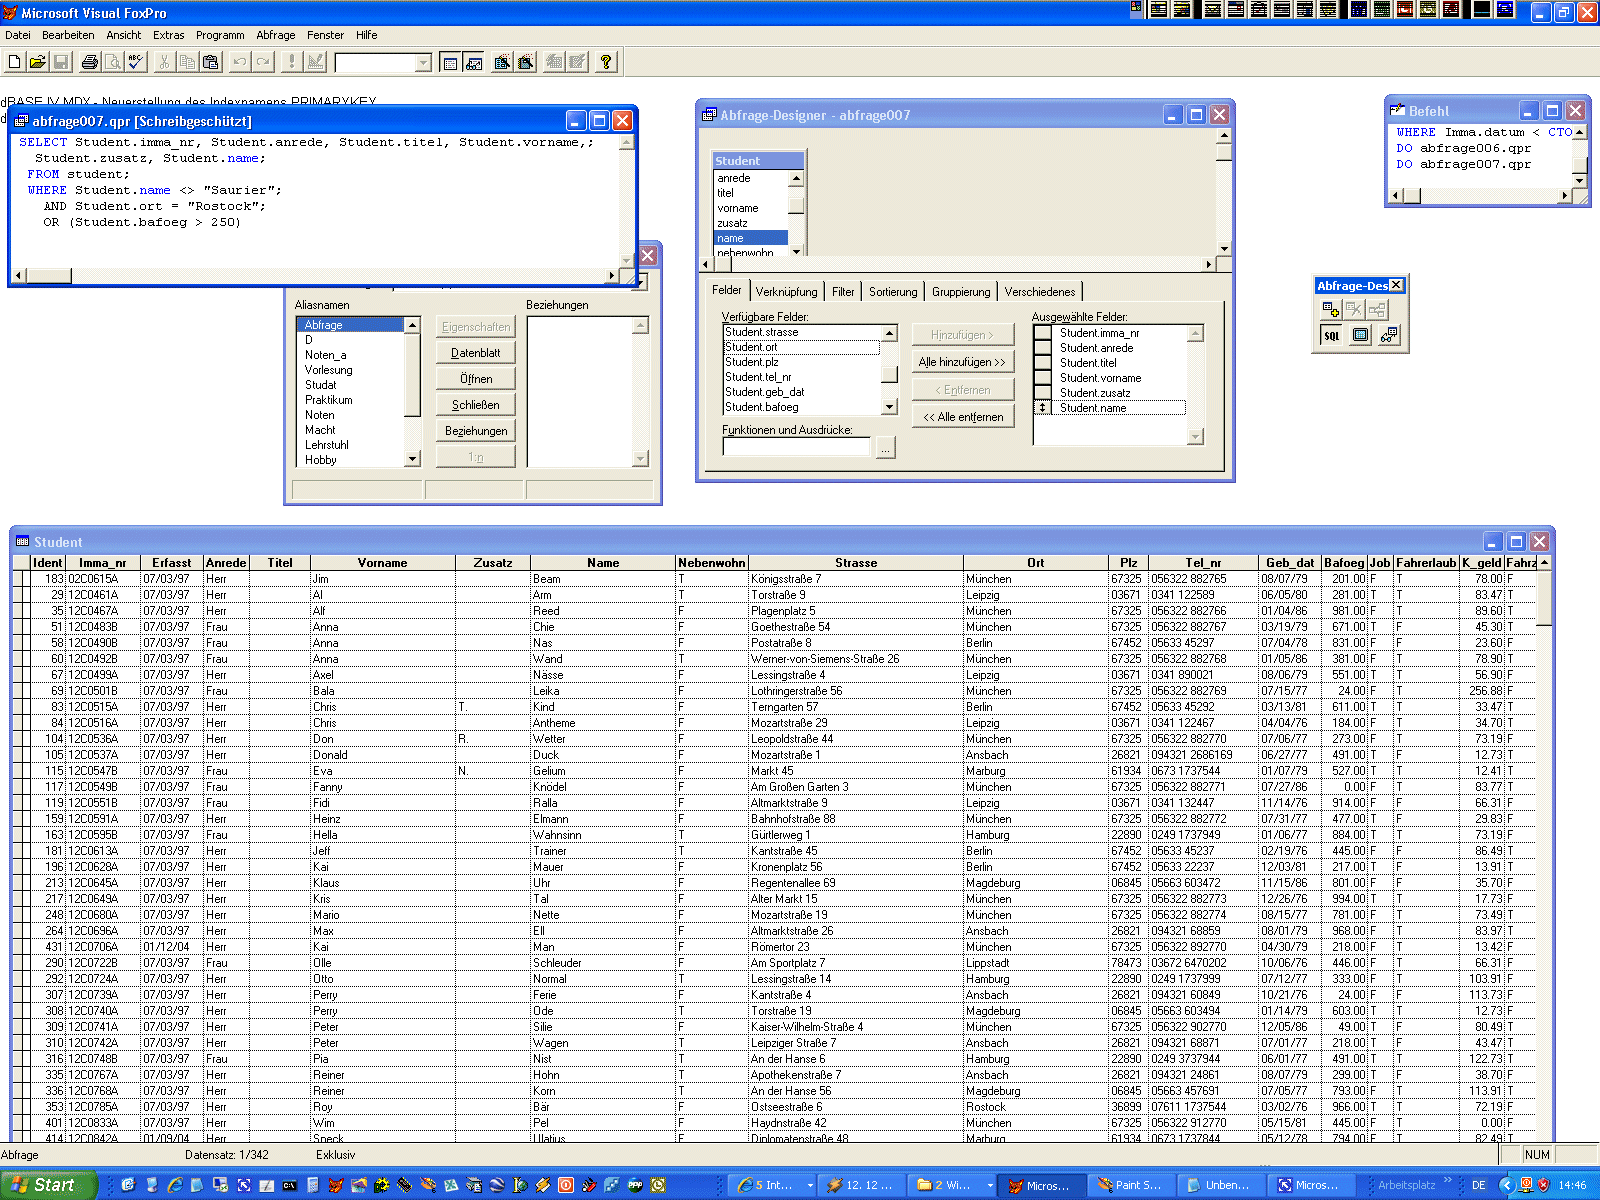Screen dimensions: 1600x1200
Task: Check the box beside Student.zusatz selected field
Action: click(1043, 393)
